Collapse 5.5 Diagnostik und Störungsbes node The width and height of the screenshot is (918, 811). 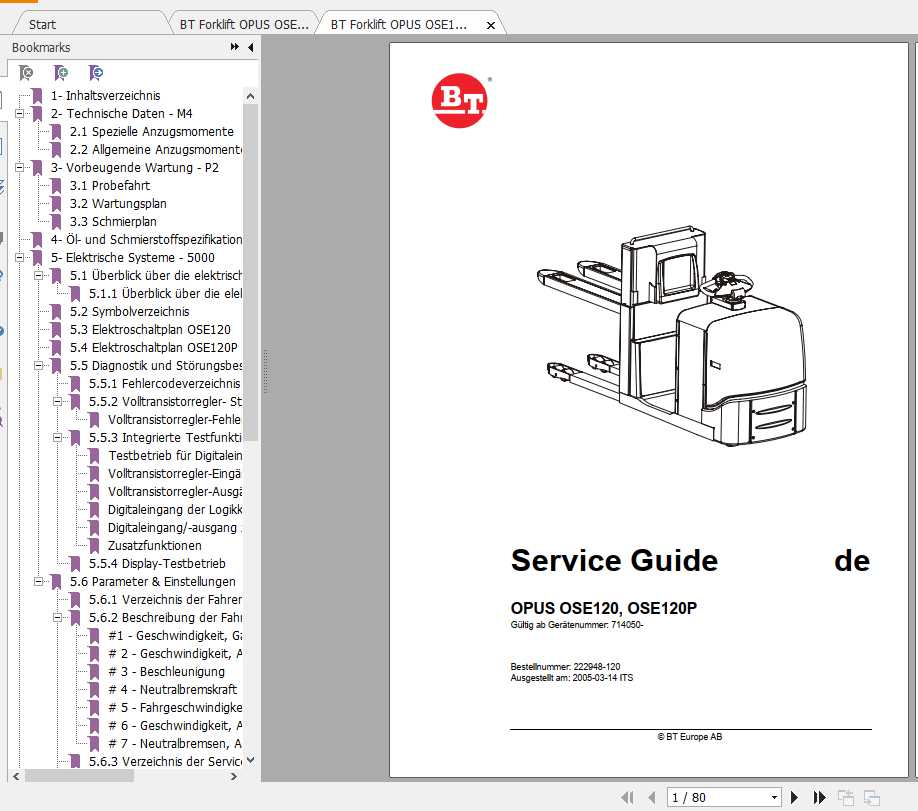pos(39,365)
